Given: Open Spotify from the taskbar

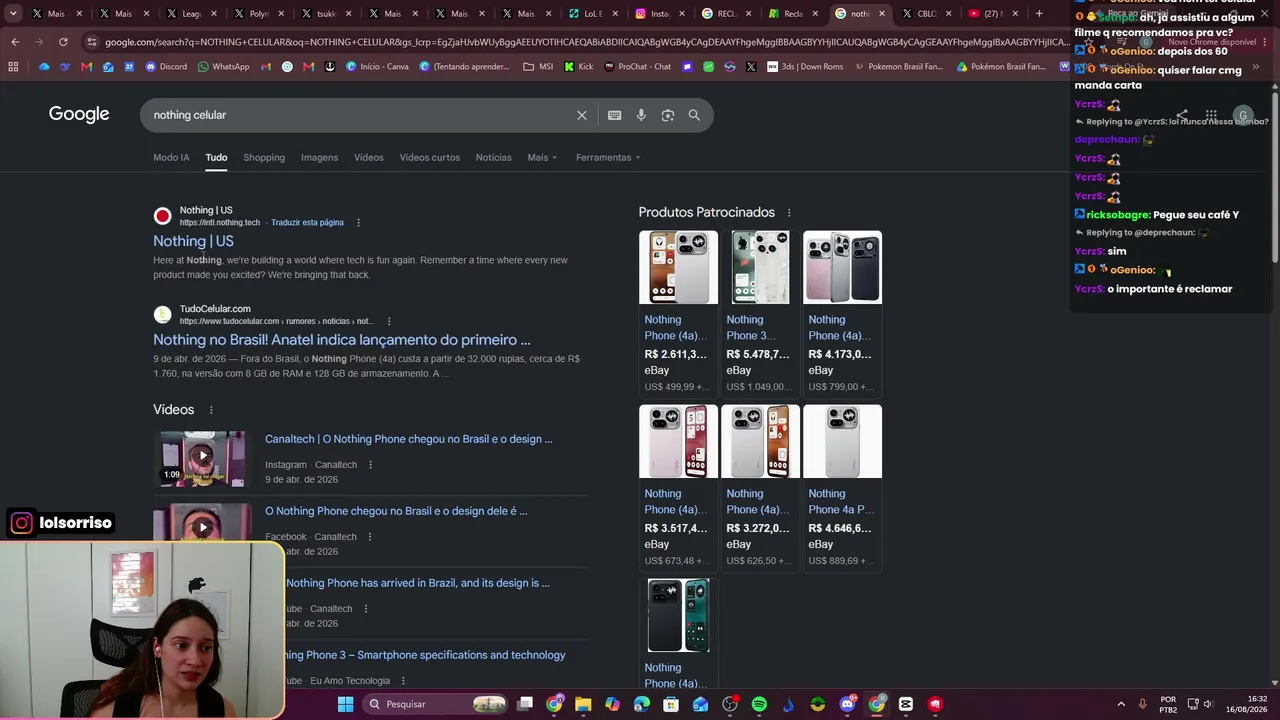Looking at the screenshot, I should (x=759, y=704).
